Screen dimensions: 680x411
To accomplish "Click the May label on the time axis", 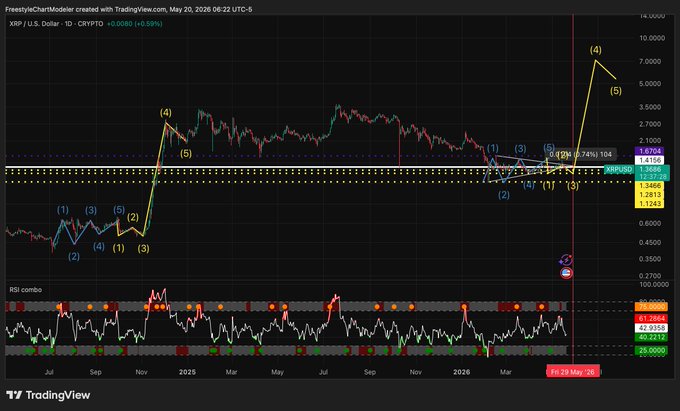I will tap(277, 372).
